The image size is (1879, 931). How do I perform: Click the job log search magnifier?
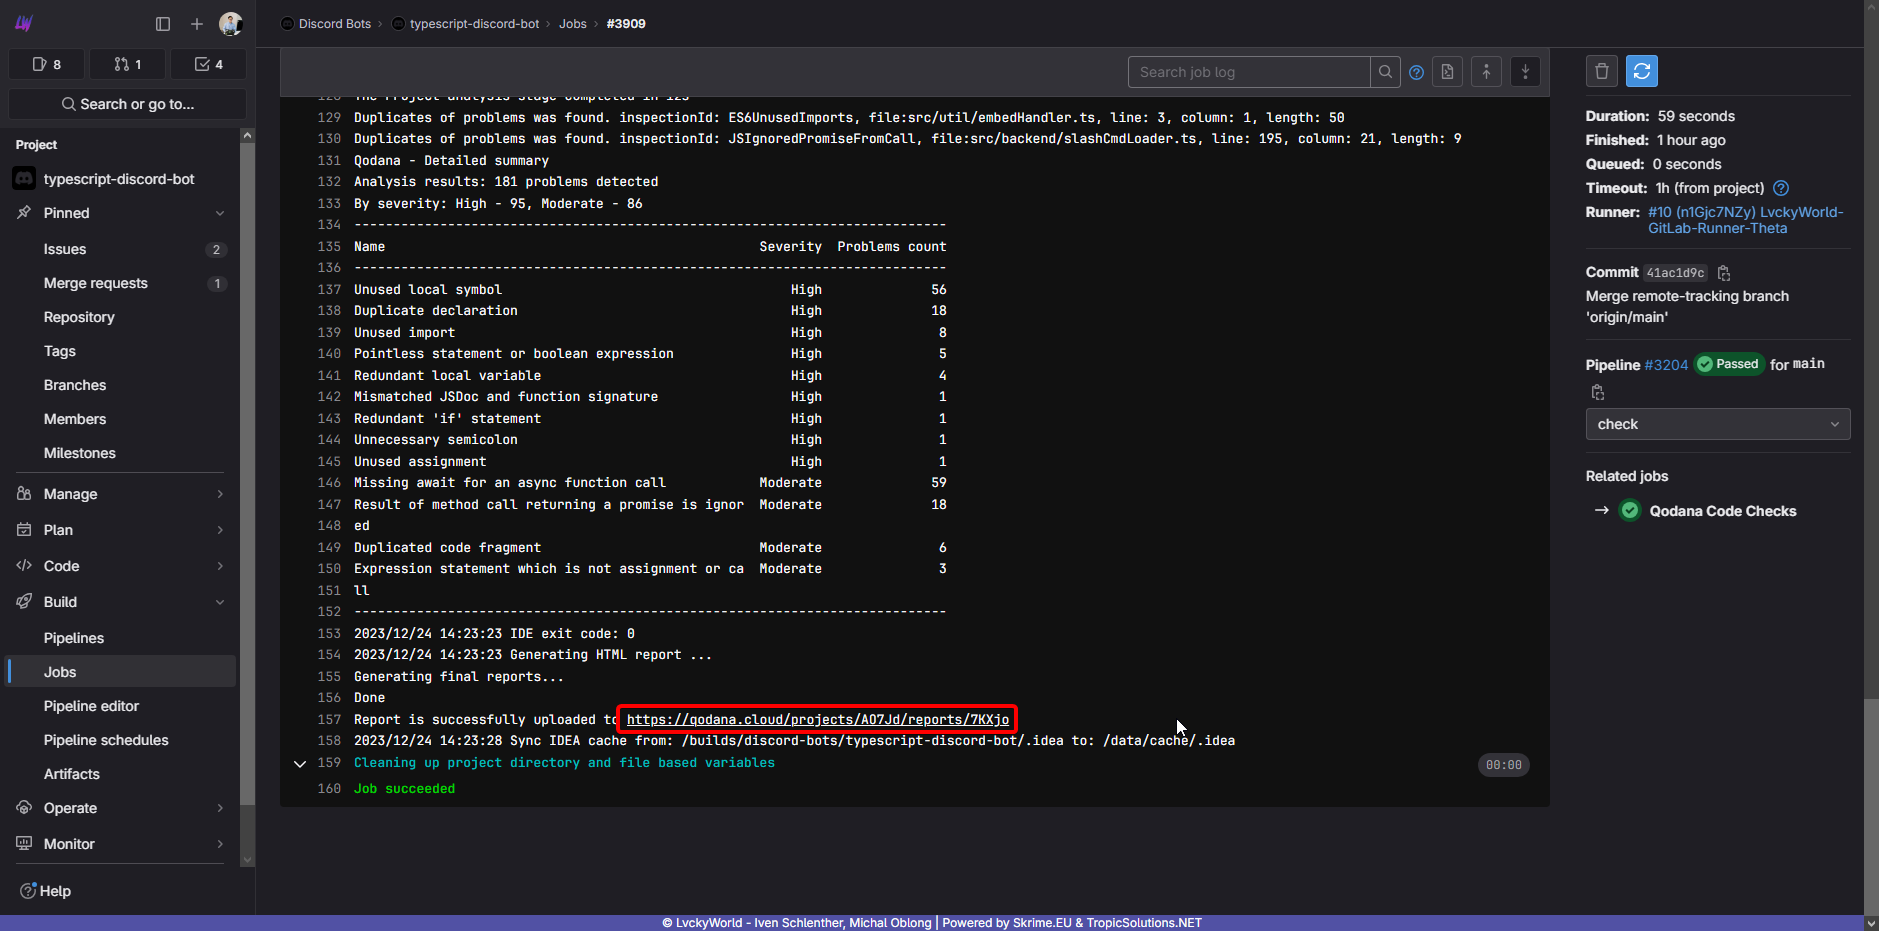[x=1385, y=72]
